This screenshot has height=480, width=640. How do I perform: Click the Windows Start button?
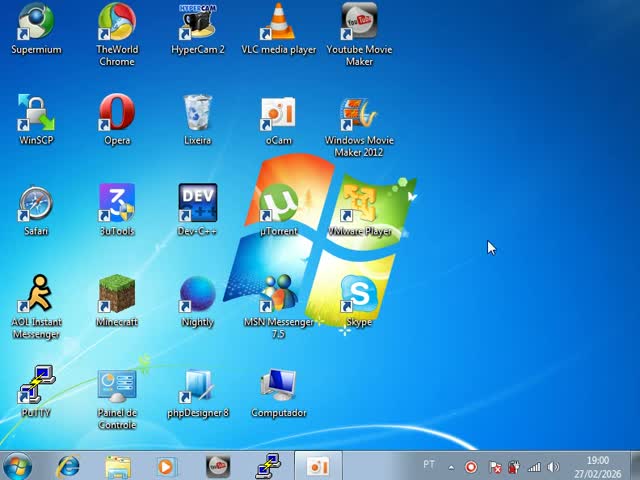click(18, 466)
